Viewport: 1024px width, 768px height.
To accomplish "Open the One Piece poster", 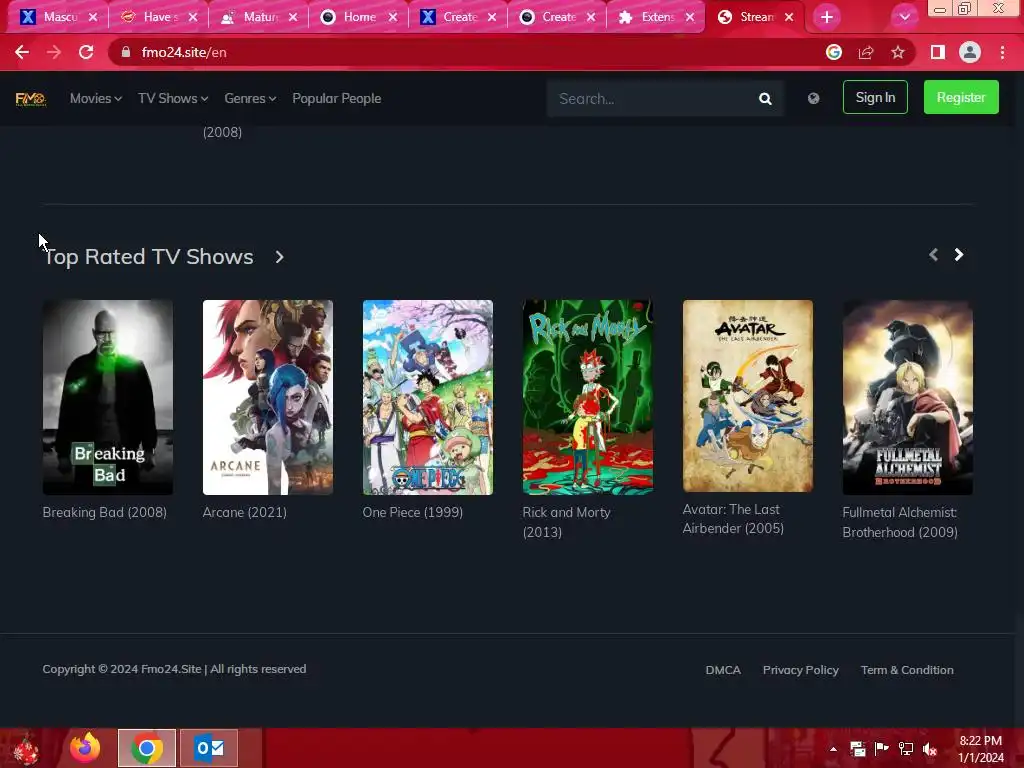I will click(428, 397).
